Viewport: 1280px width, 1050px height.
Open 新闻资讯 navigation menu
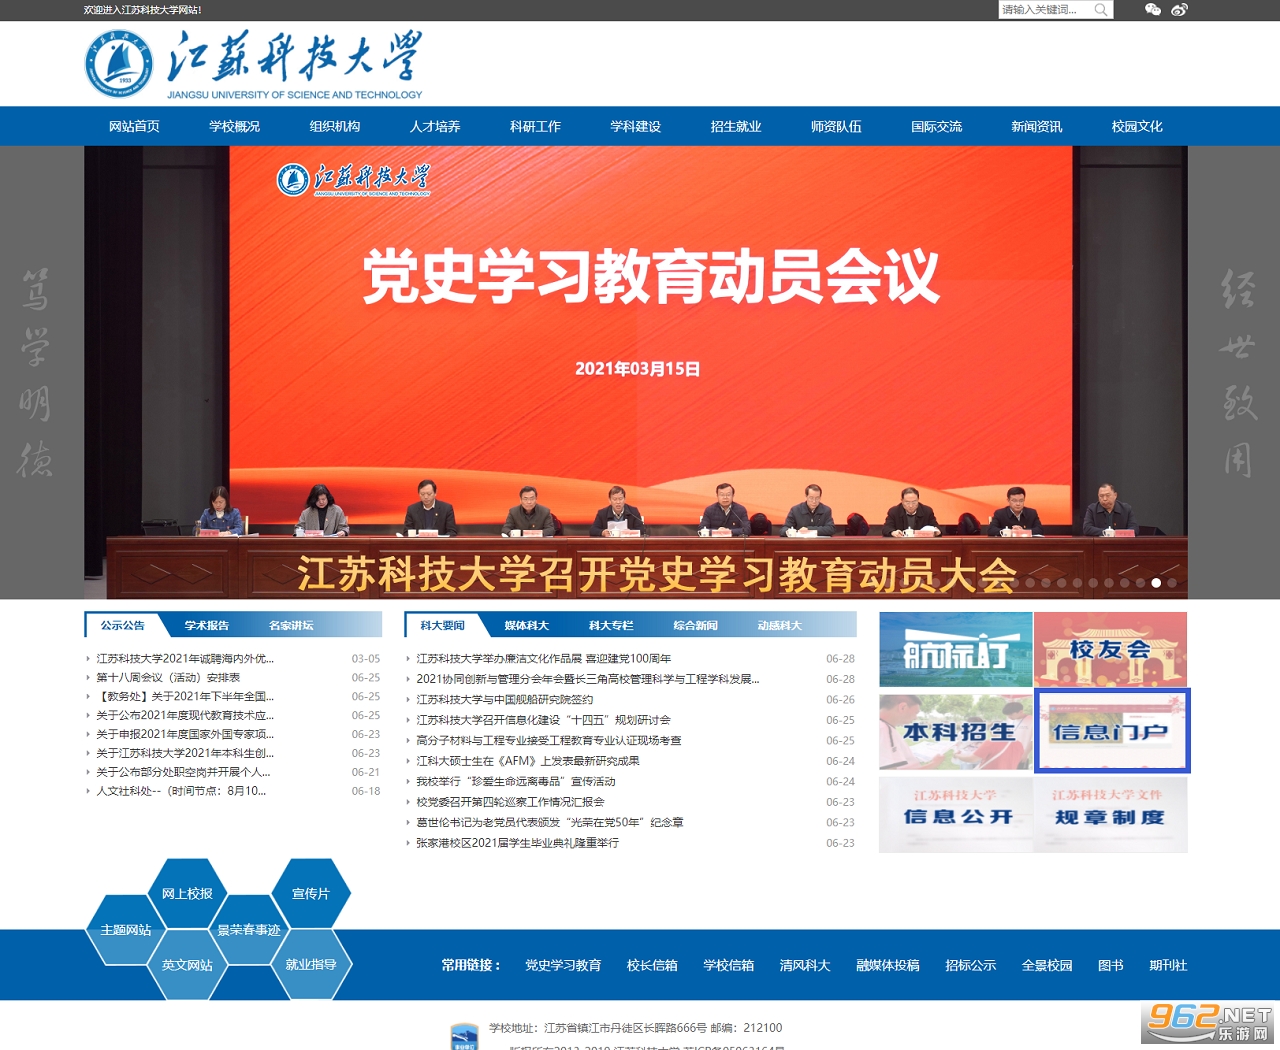click(1037, 126)
